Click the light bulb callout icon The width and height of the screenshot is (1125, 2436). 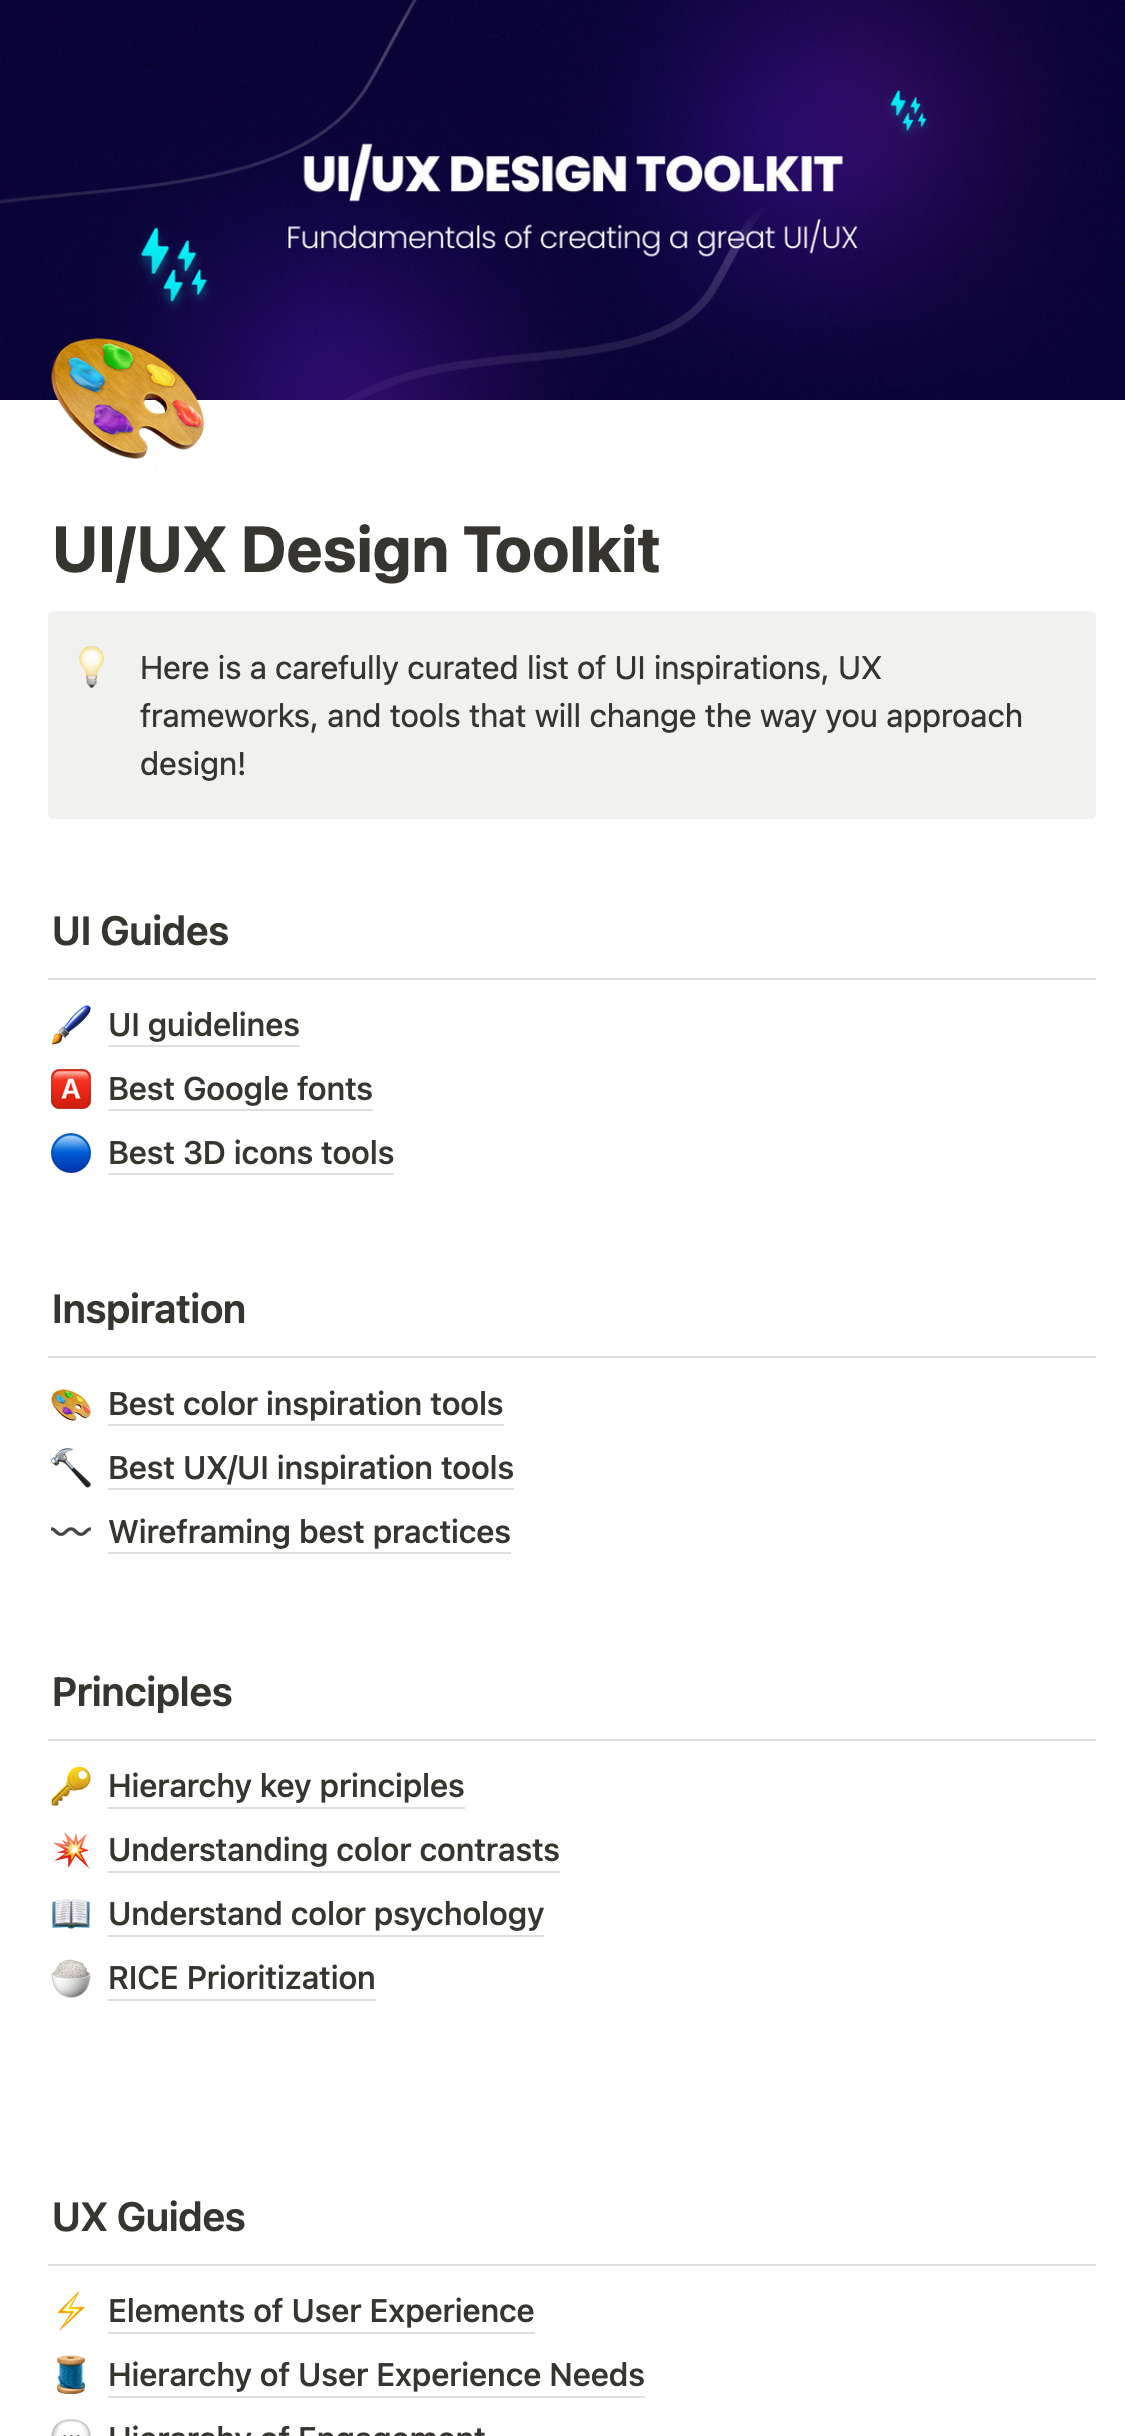pos(92,667)
